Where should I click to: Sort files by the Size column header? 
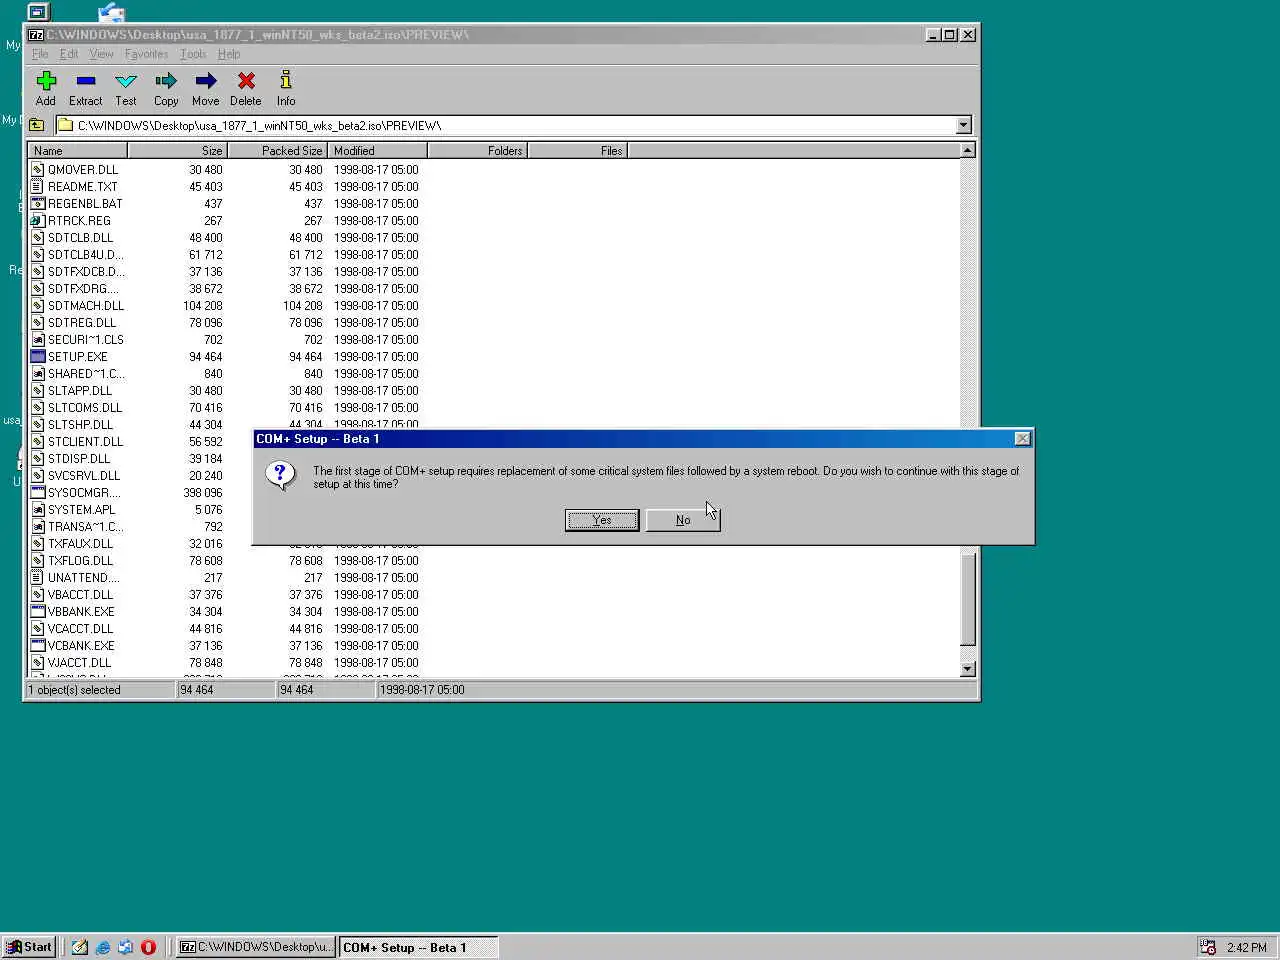coord(177,151)
